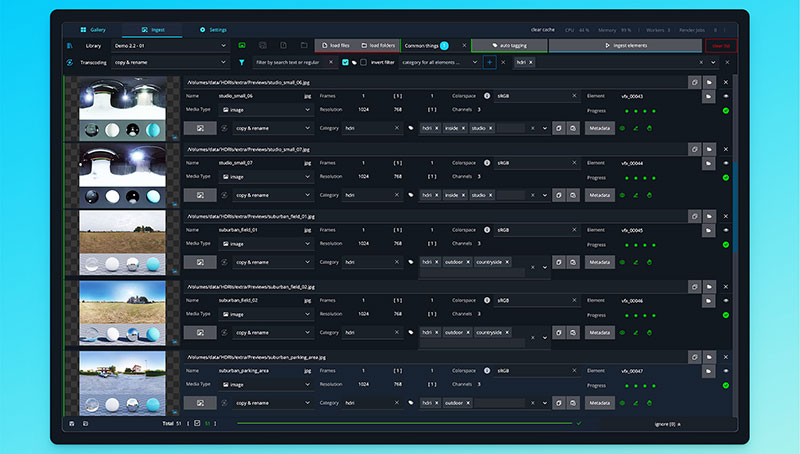Remove the studio tag from studio_small_07
The image size is (800, 454).
click(x=490, y=195)
